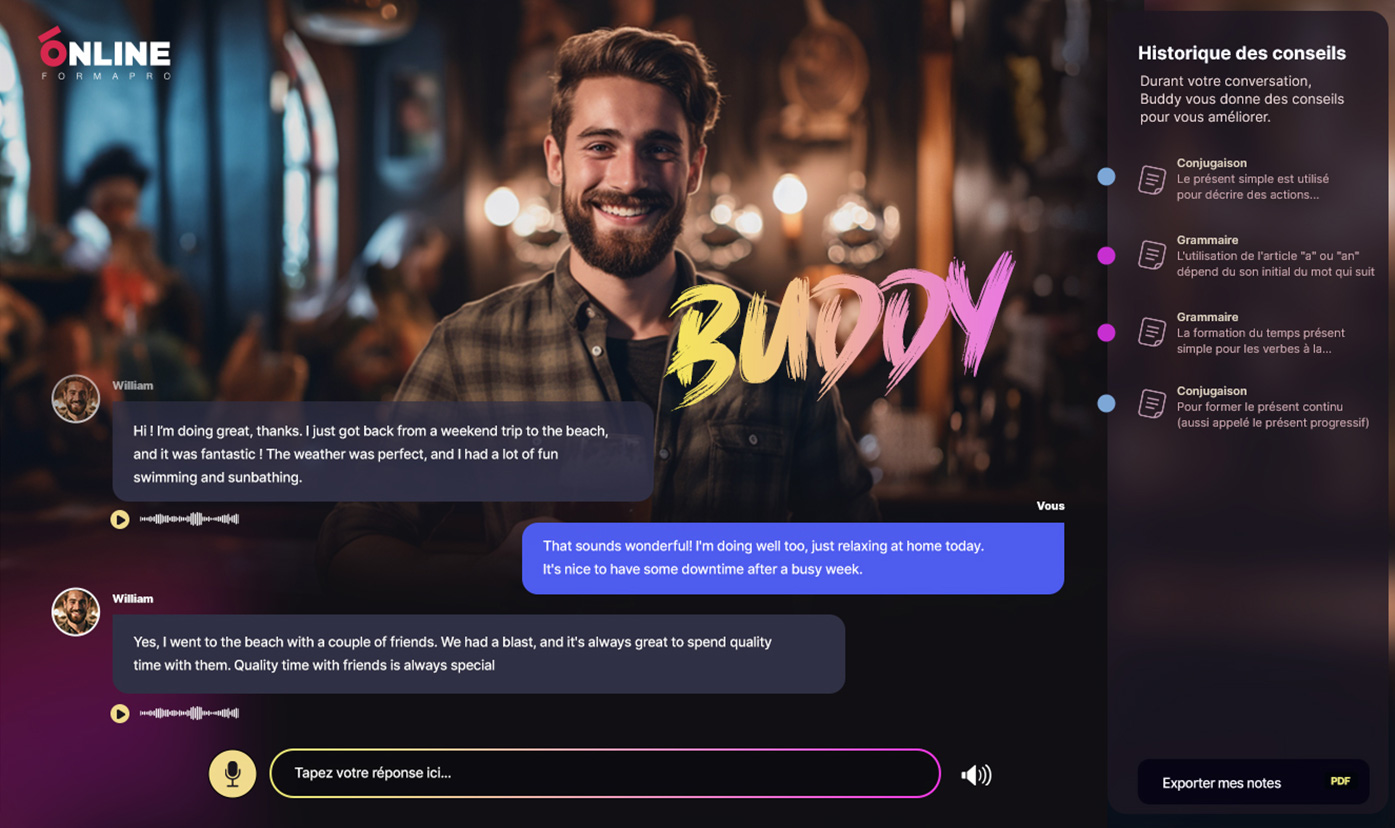Select blue dot beside présent continu tip
Image resolution: width=1395 pixels, height=828 pixels.
coord(1106,404)
